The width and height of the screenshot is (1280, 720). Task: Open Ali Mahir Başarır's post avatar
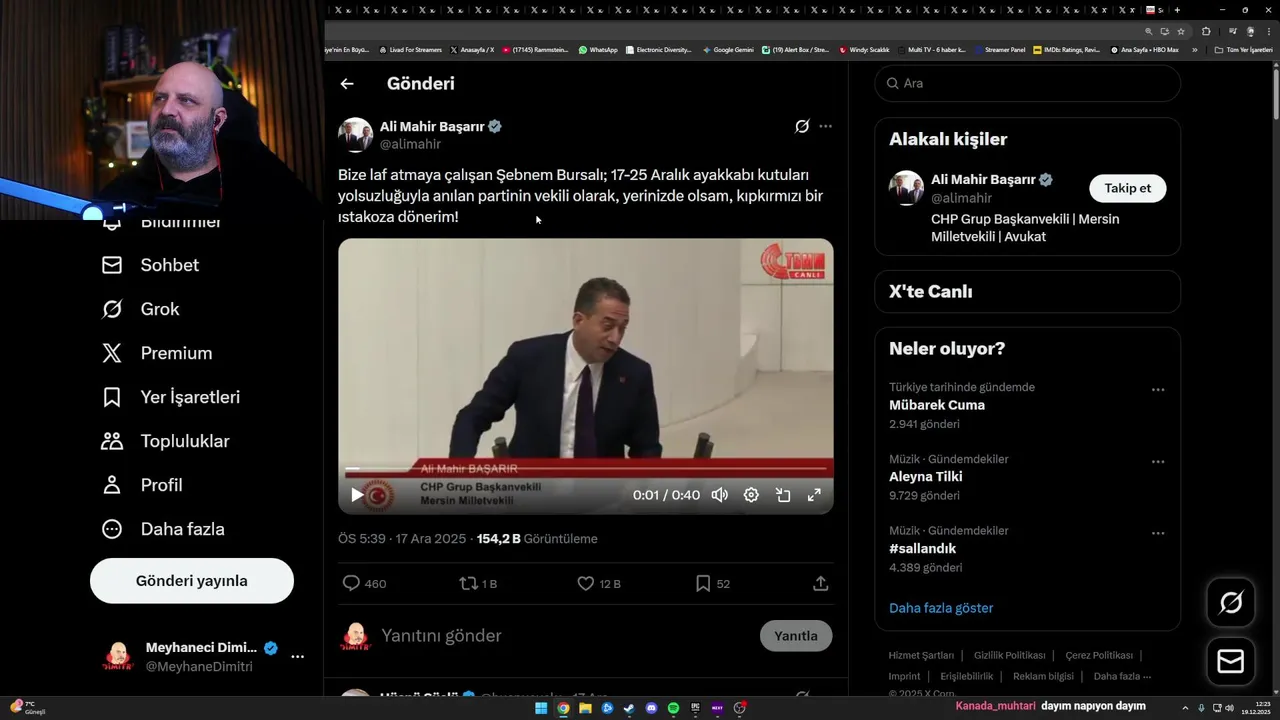click(x=355, y=135)
